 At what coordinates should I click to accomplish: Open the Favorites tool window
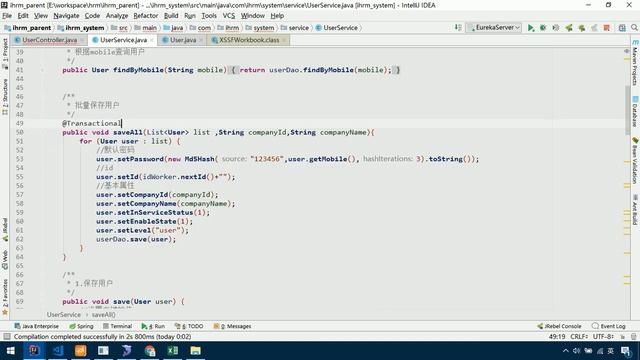coord(5,297)
